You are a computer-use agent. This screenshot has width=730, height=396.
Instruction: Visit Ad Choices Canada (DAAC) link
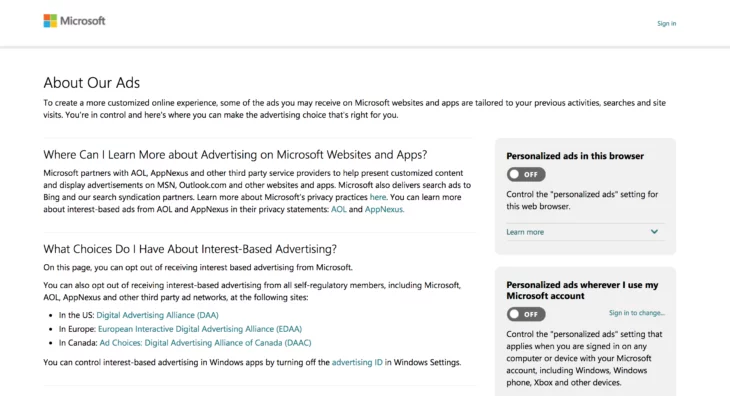[205, 343]
